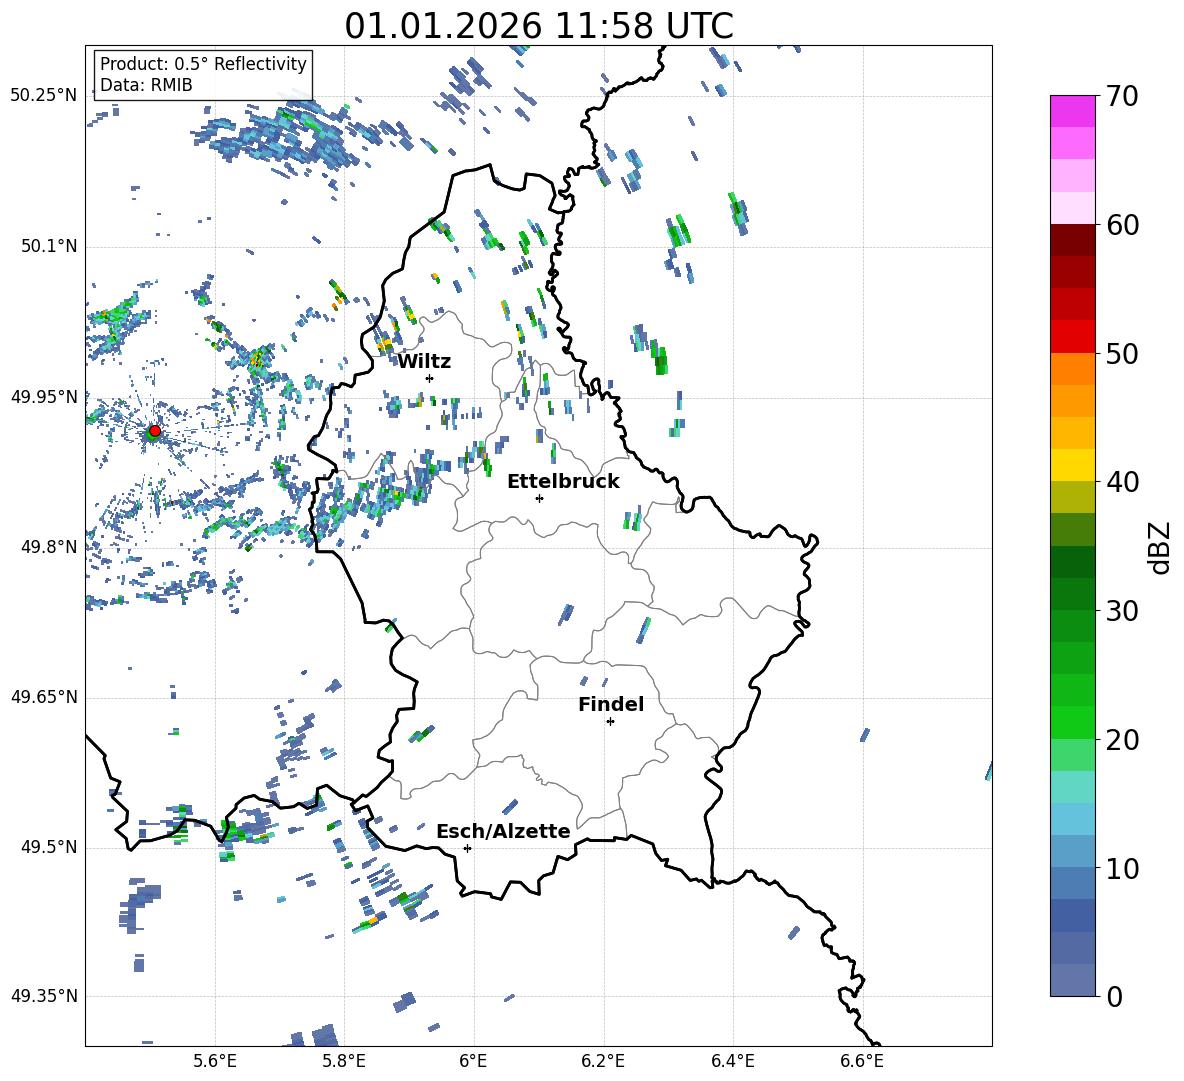Click the latitude label 49.65°N

[44, 697]
